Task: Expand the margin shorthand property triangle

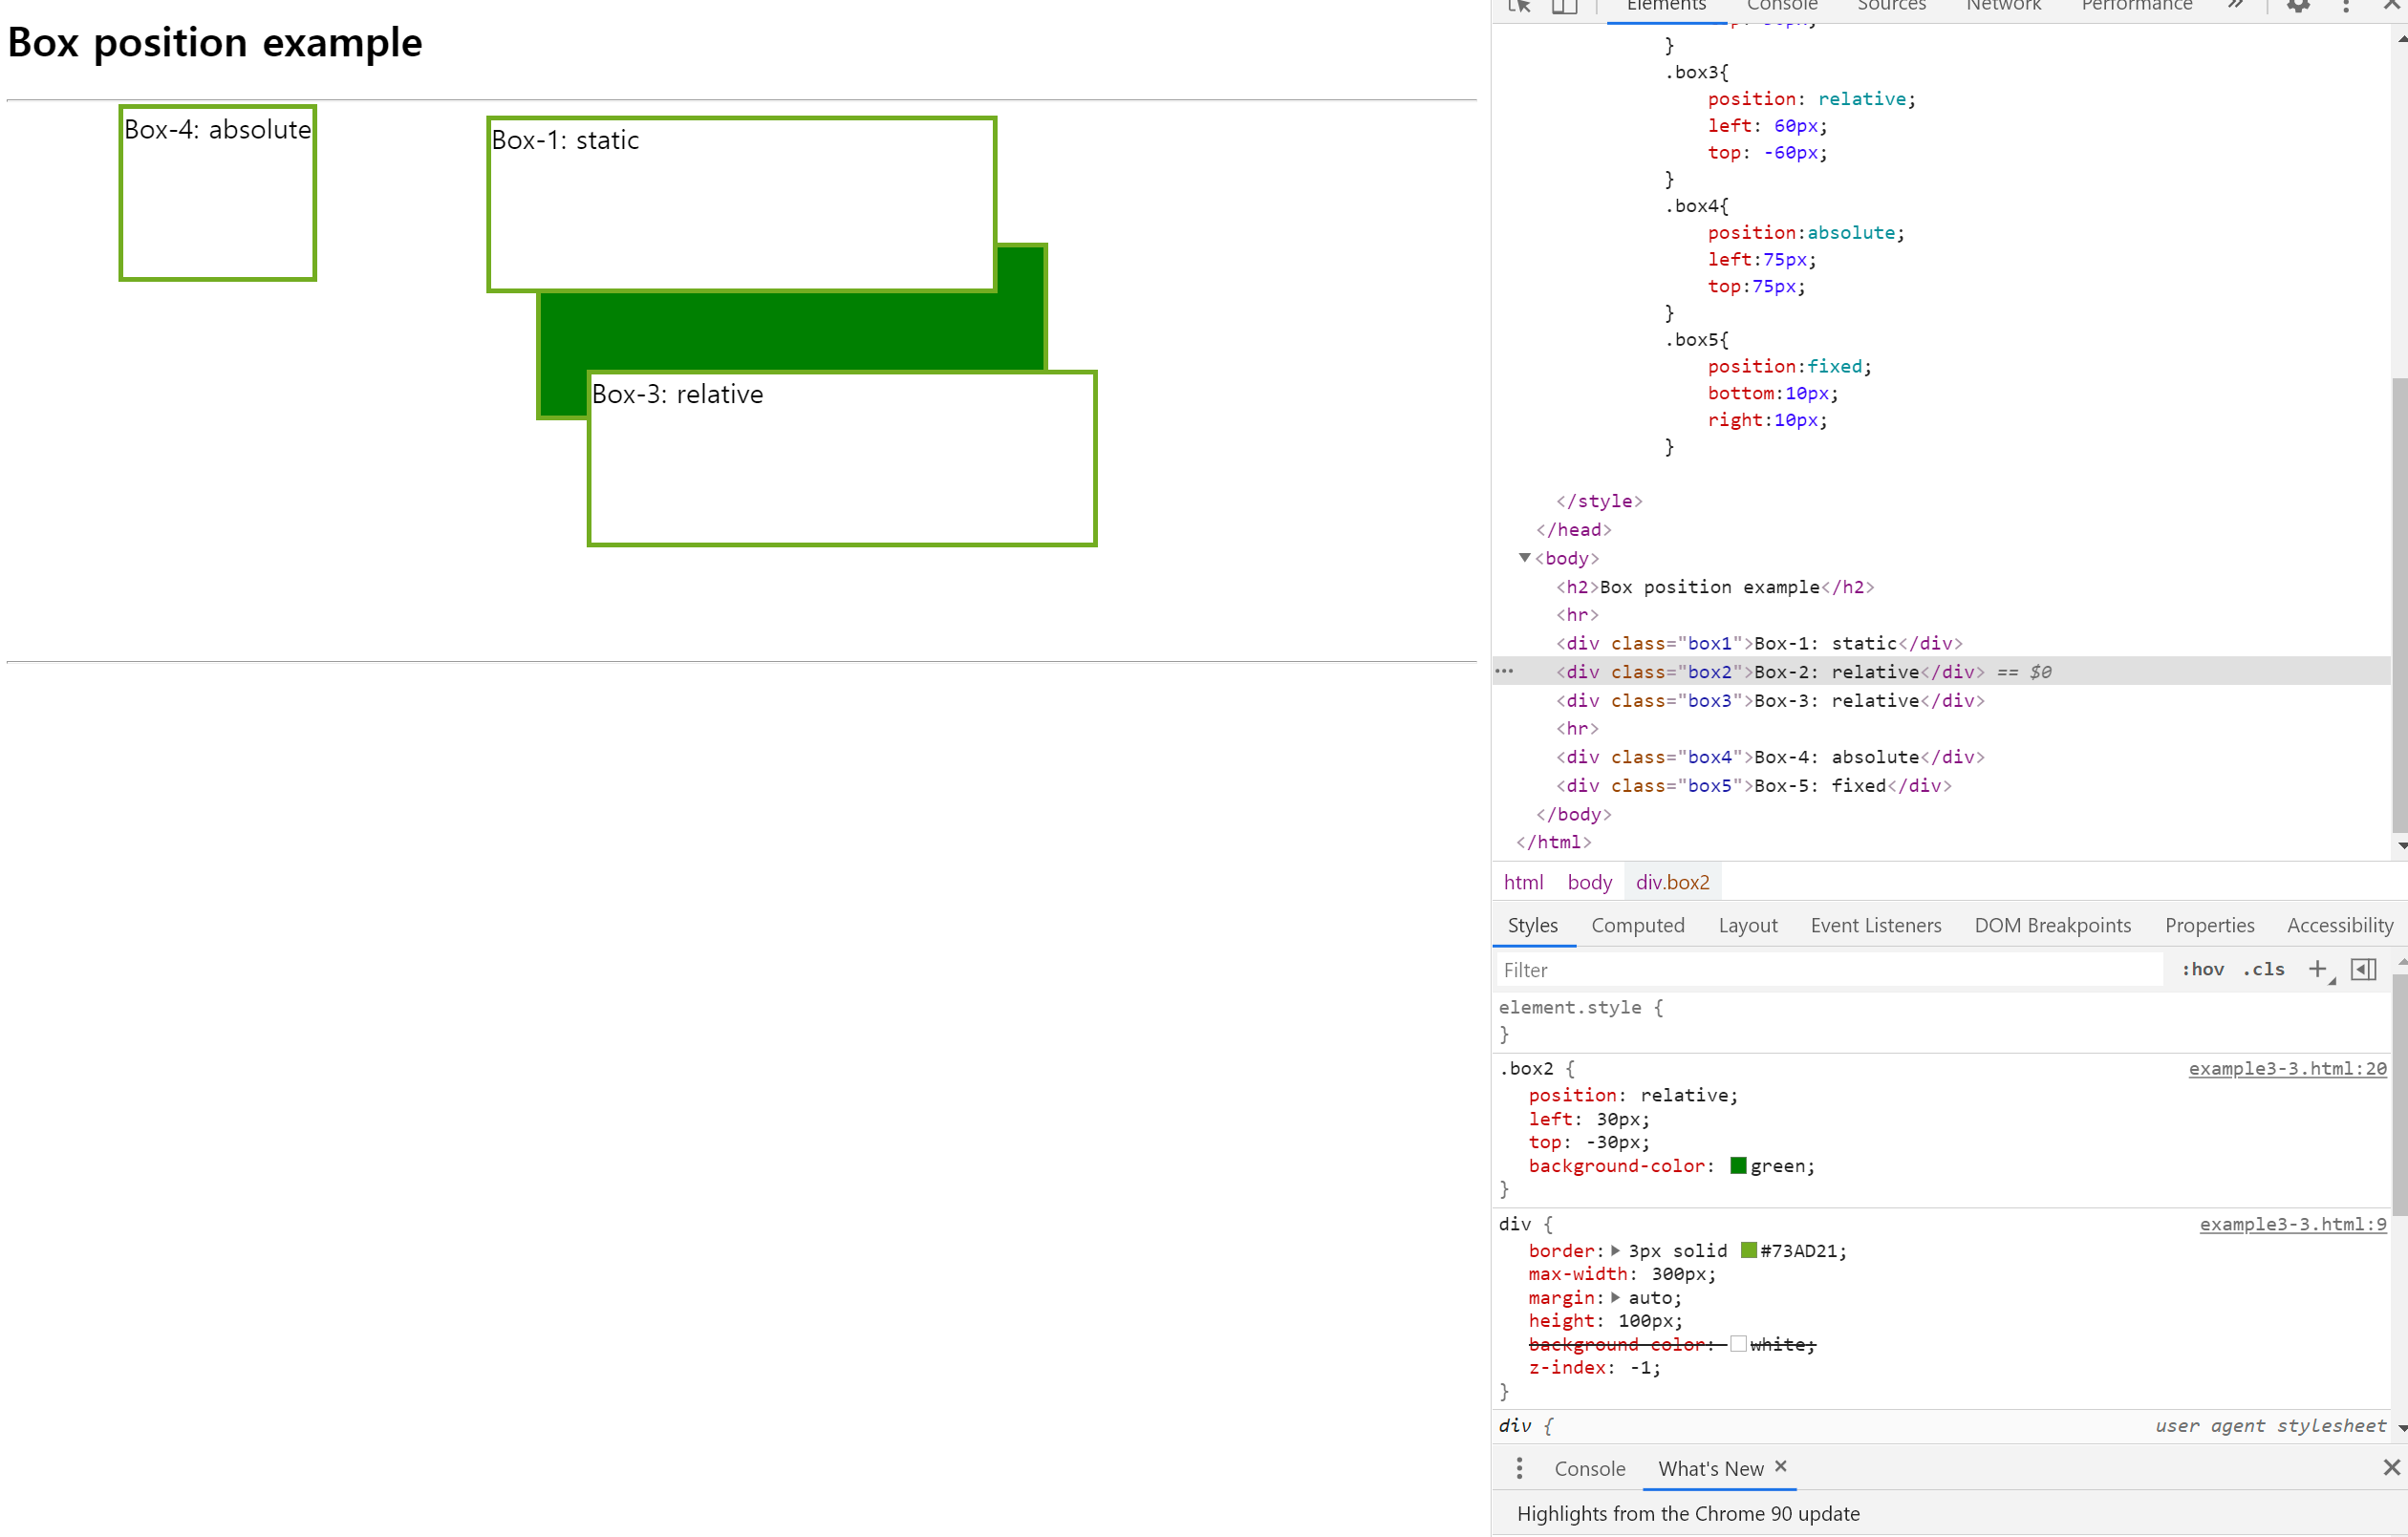Action: [x=1615, y=1297]
